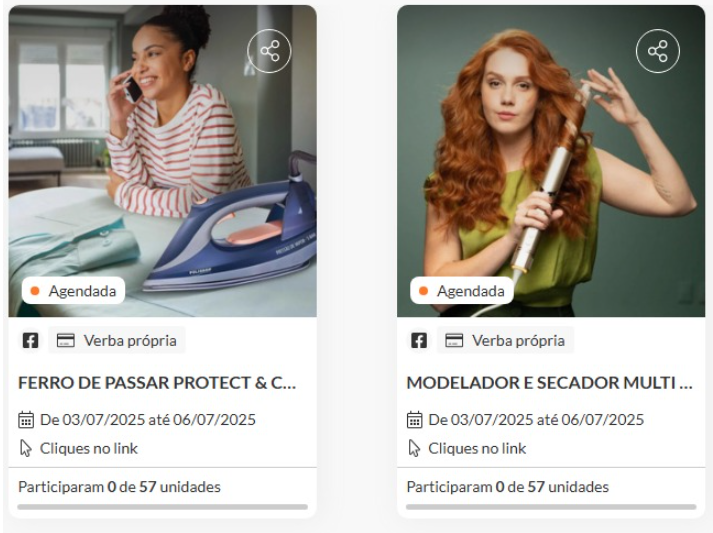
Task: Click share icon on hair styler card
Action: (x=658, y=51)
